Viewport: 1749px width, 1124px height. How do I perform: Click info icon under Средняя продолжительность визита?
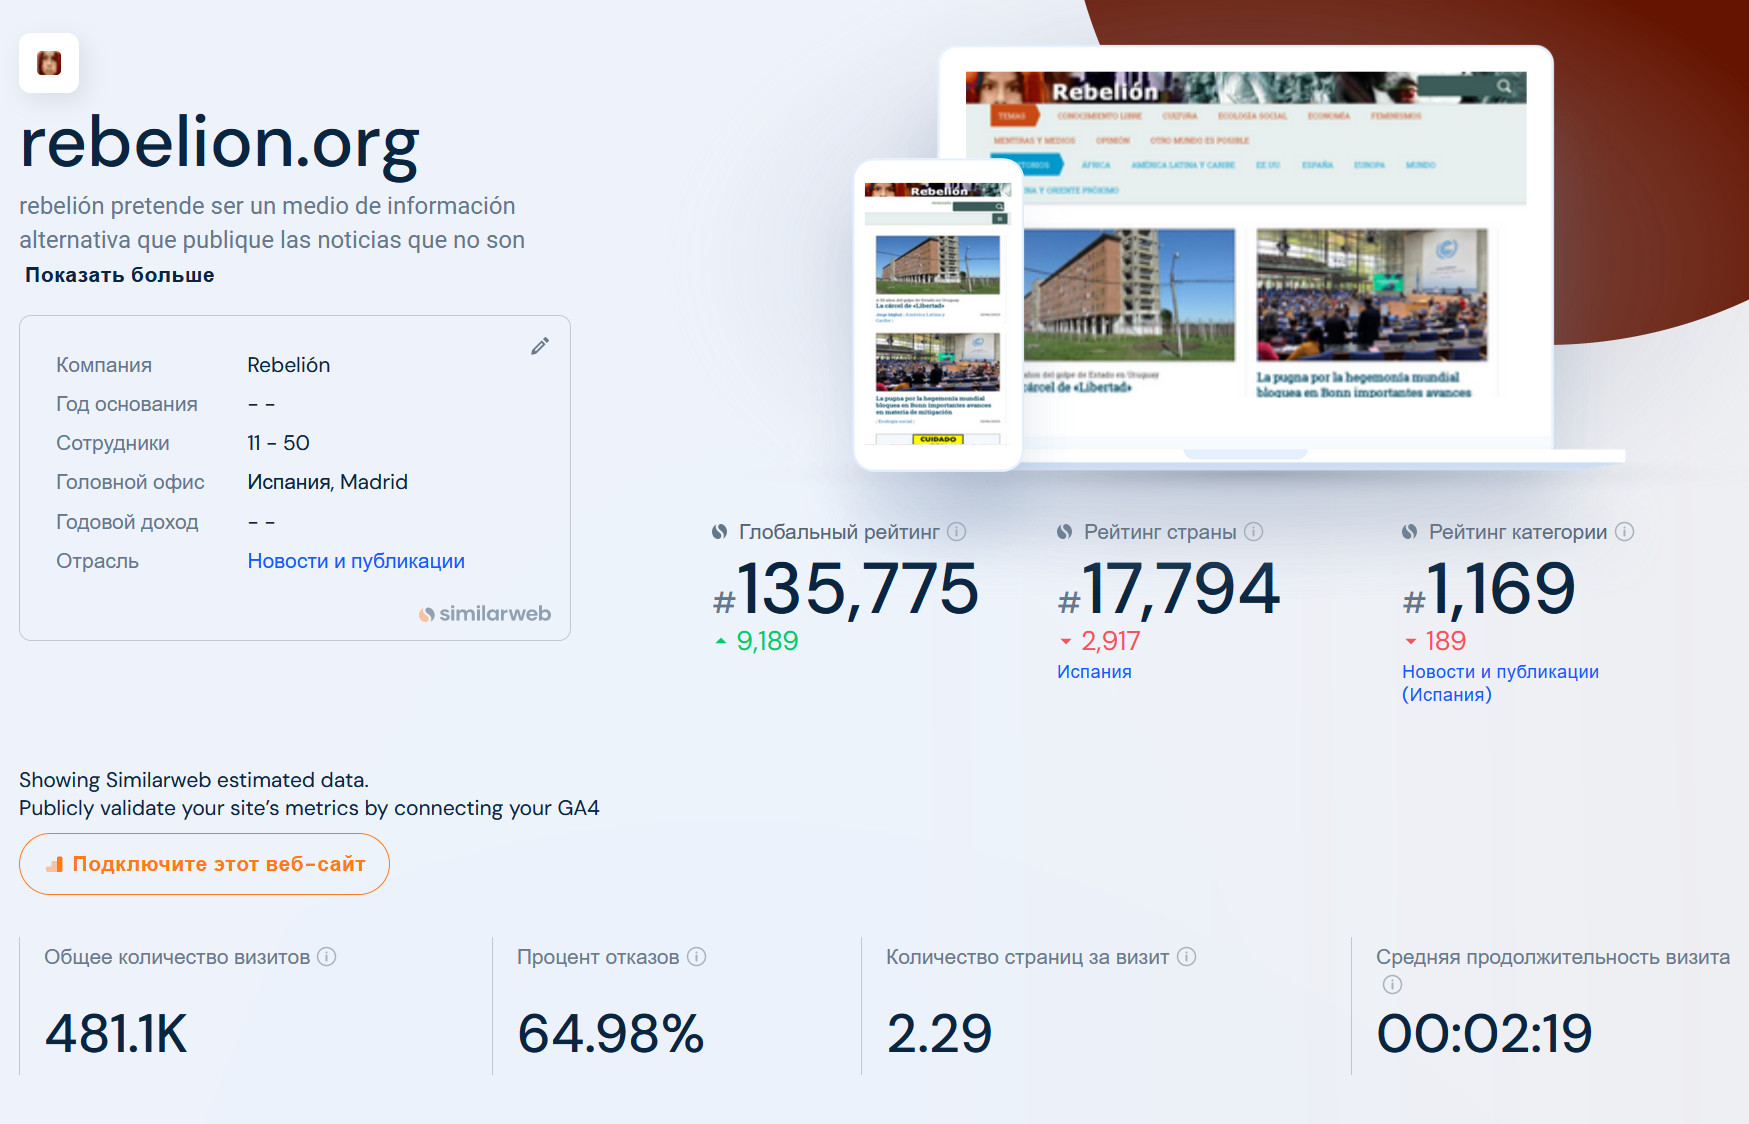point(1392,985)
